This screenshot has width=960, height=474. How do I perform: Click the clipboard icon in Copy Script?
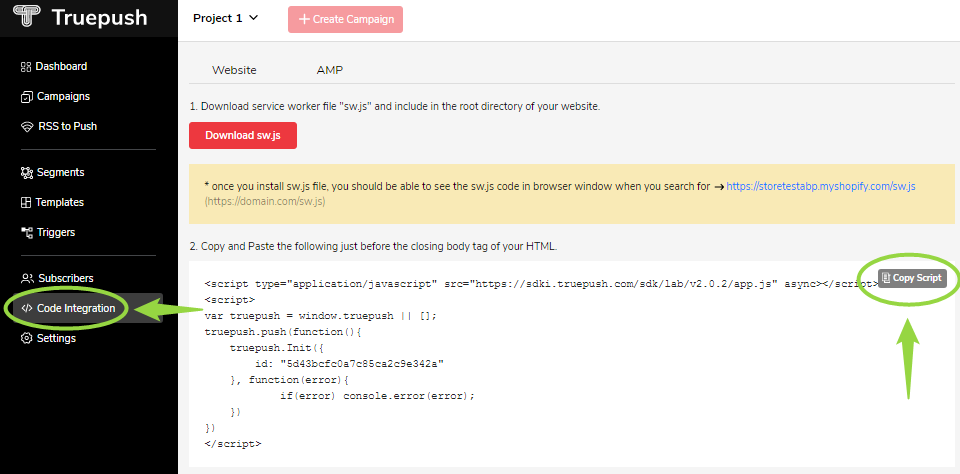886,278
